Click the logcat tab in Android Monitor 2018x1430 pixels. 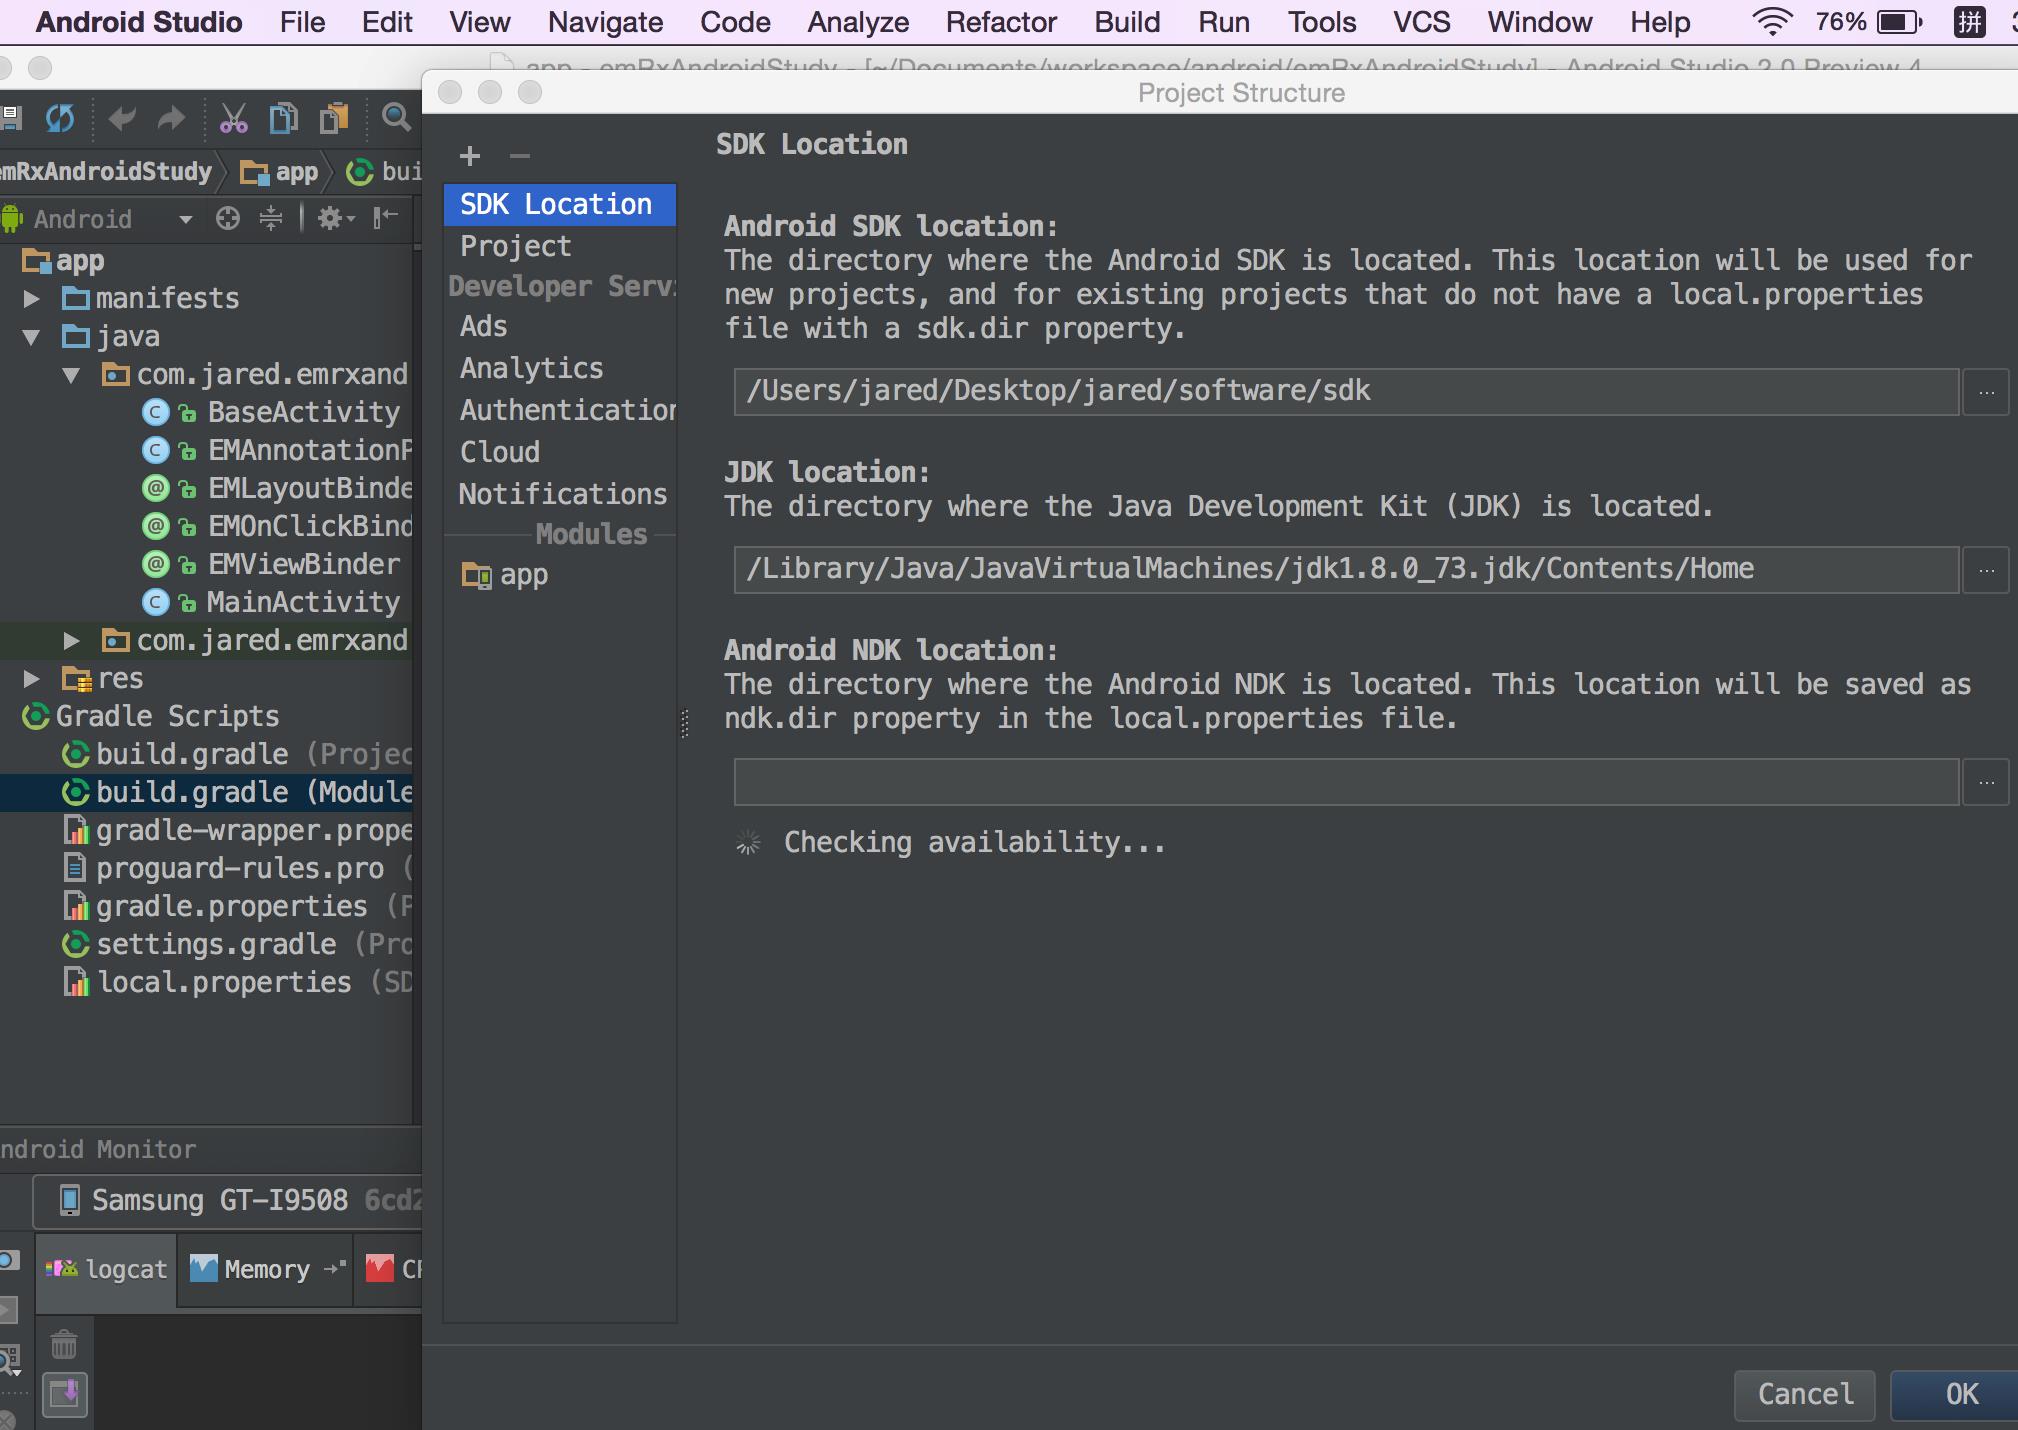click(110, 1268)
